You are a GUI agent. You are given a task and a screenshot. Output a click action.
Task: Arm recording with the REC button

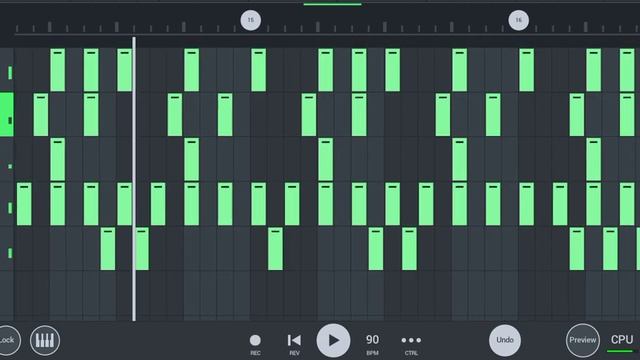coord(255,344)
